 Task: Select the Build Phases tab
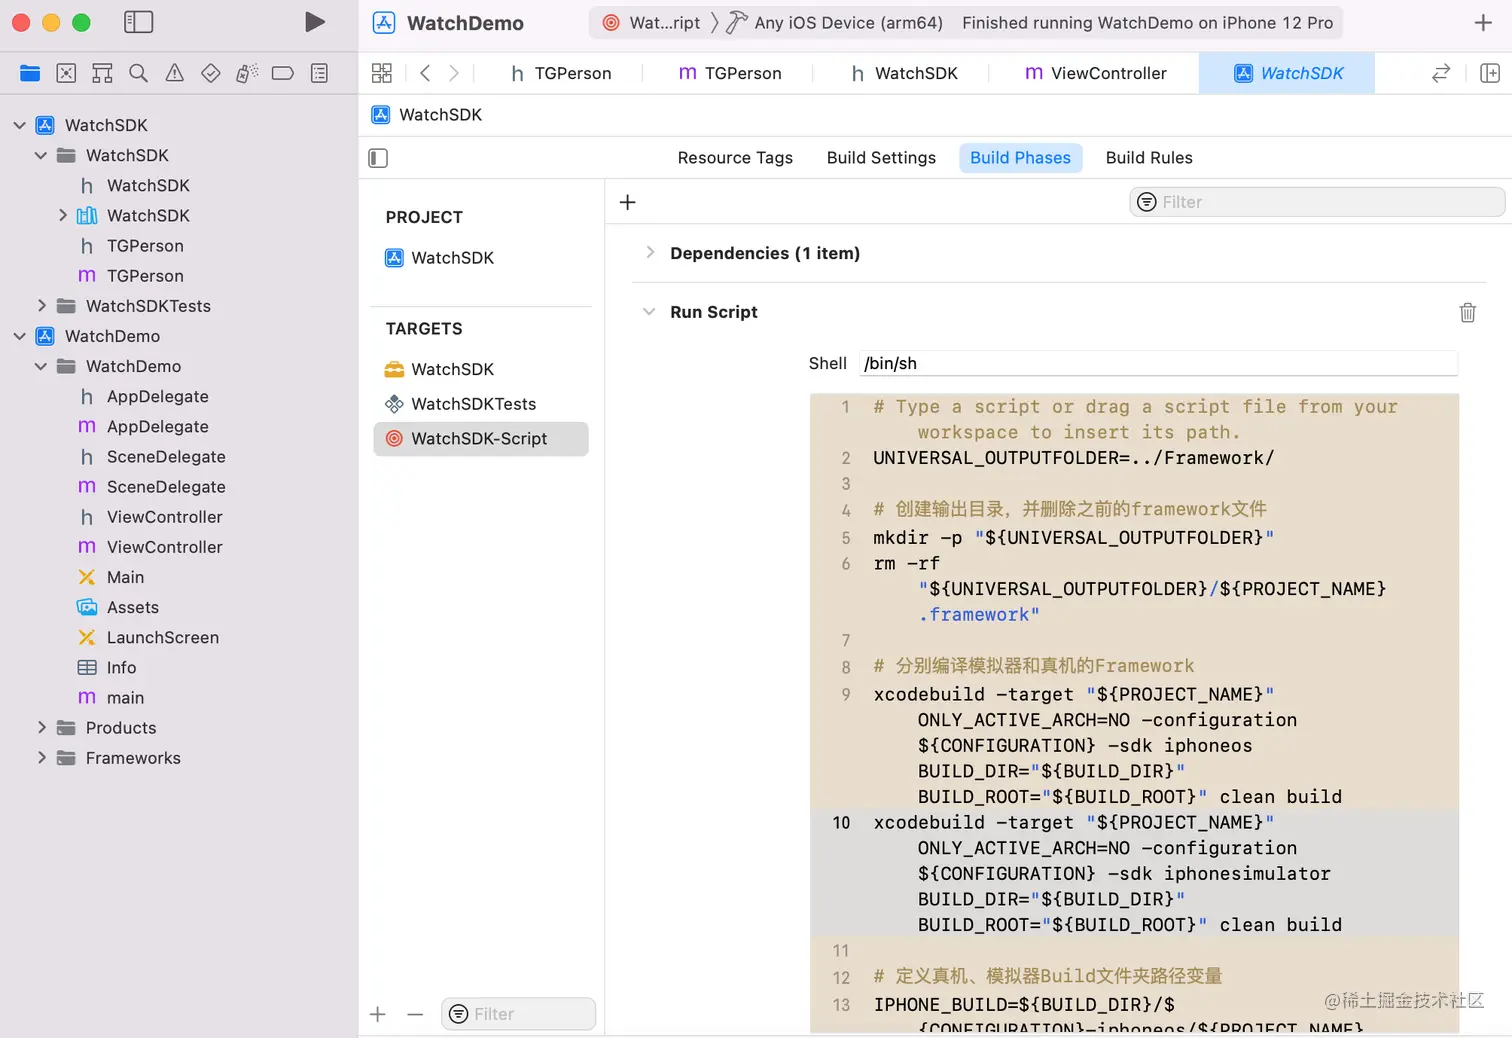click(x=1020, y=158)
